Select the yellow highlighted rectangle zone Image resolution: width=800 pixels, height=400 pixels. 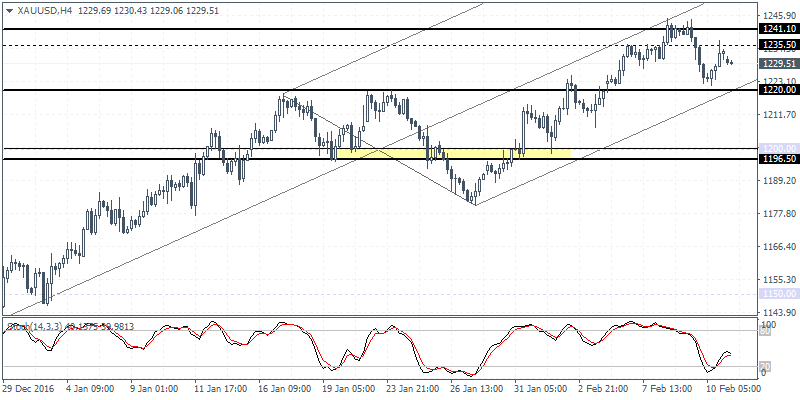(455, 153)
